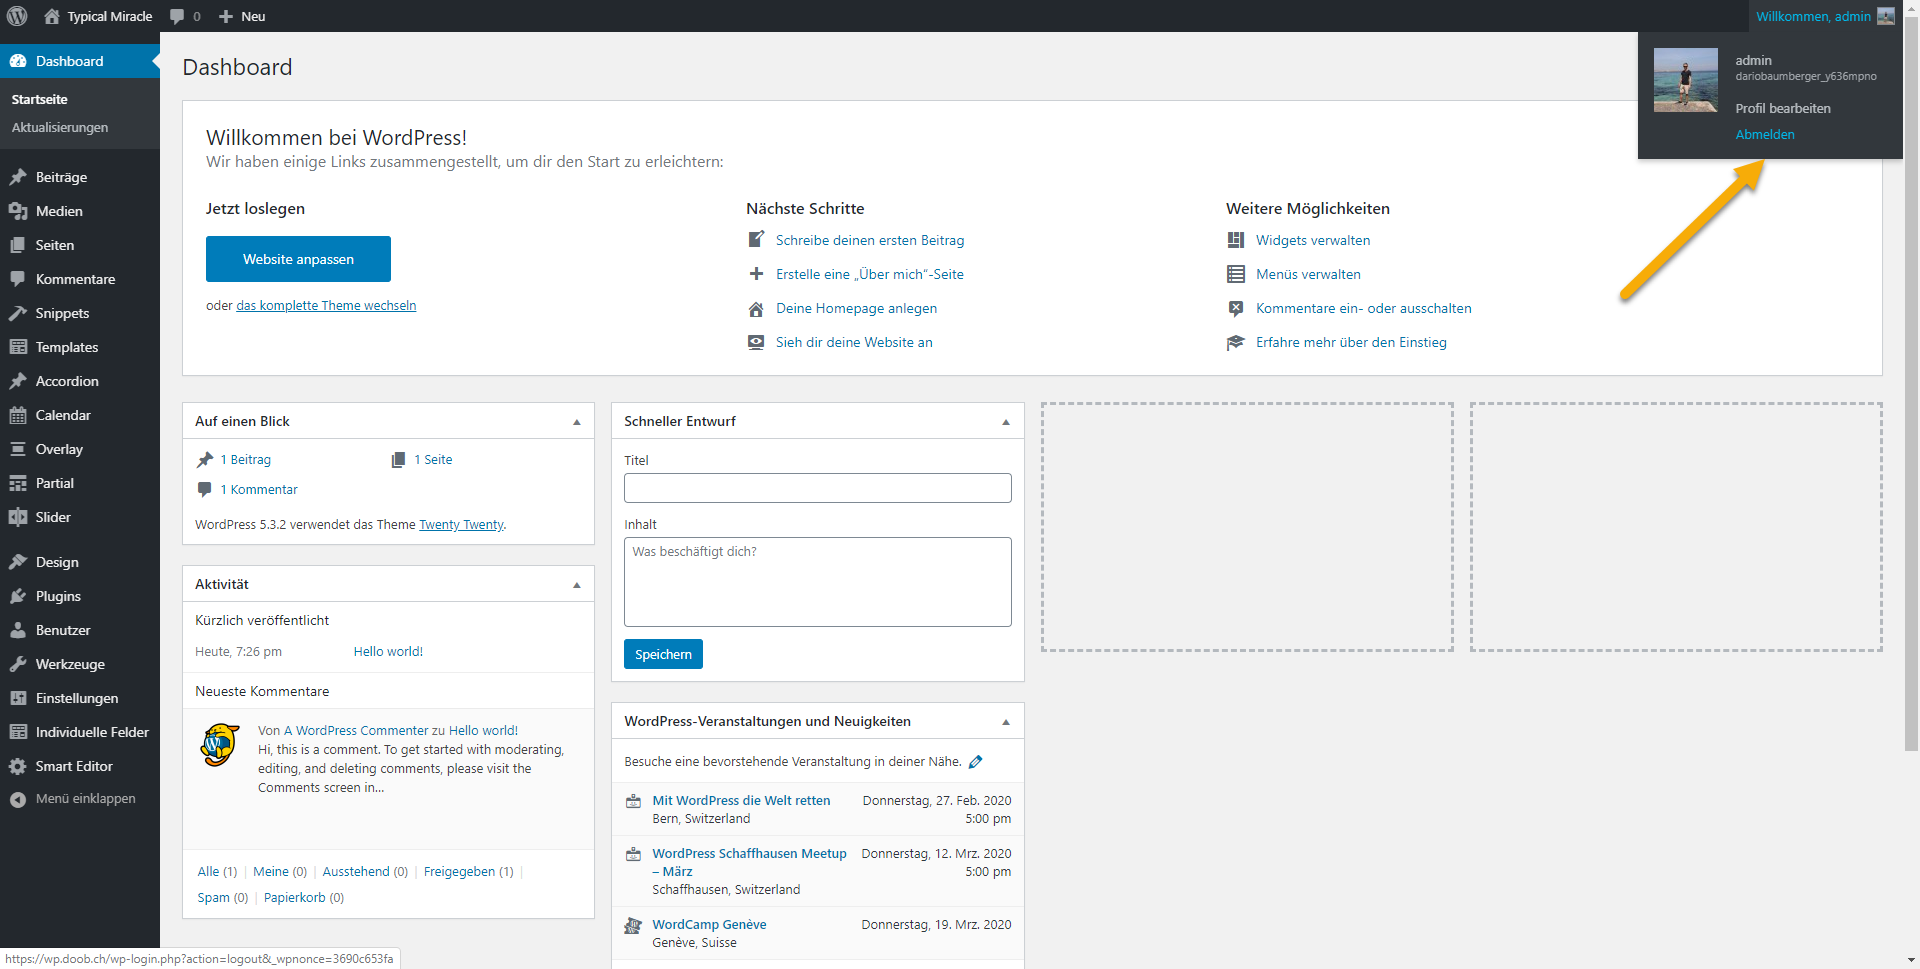Open Menüs verwalten link
This screenshot has width=1920, height=969.
pos(1308,274)
